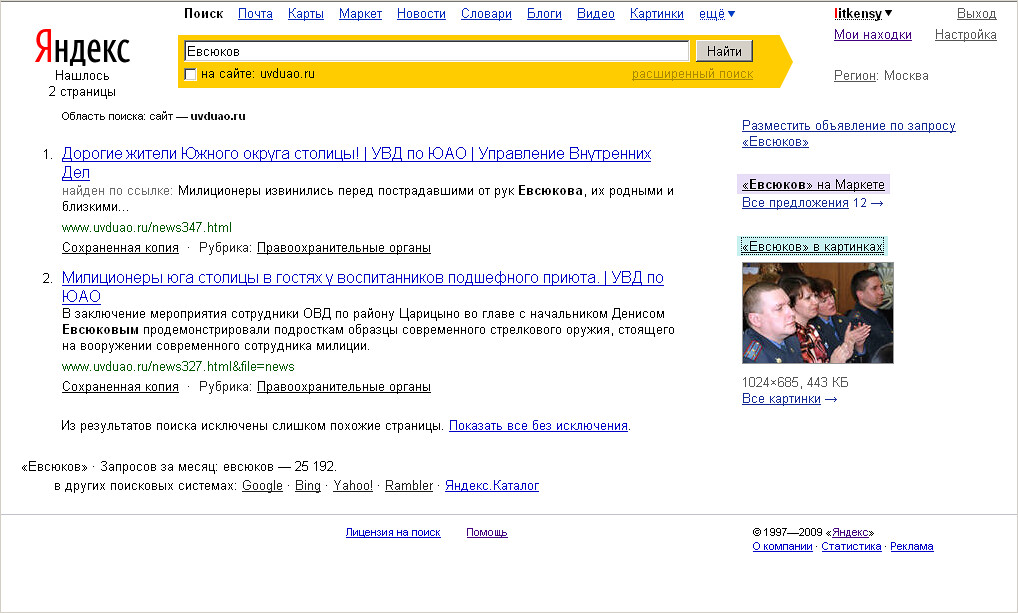Switch to Картинки search

(656, 14)
